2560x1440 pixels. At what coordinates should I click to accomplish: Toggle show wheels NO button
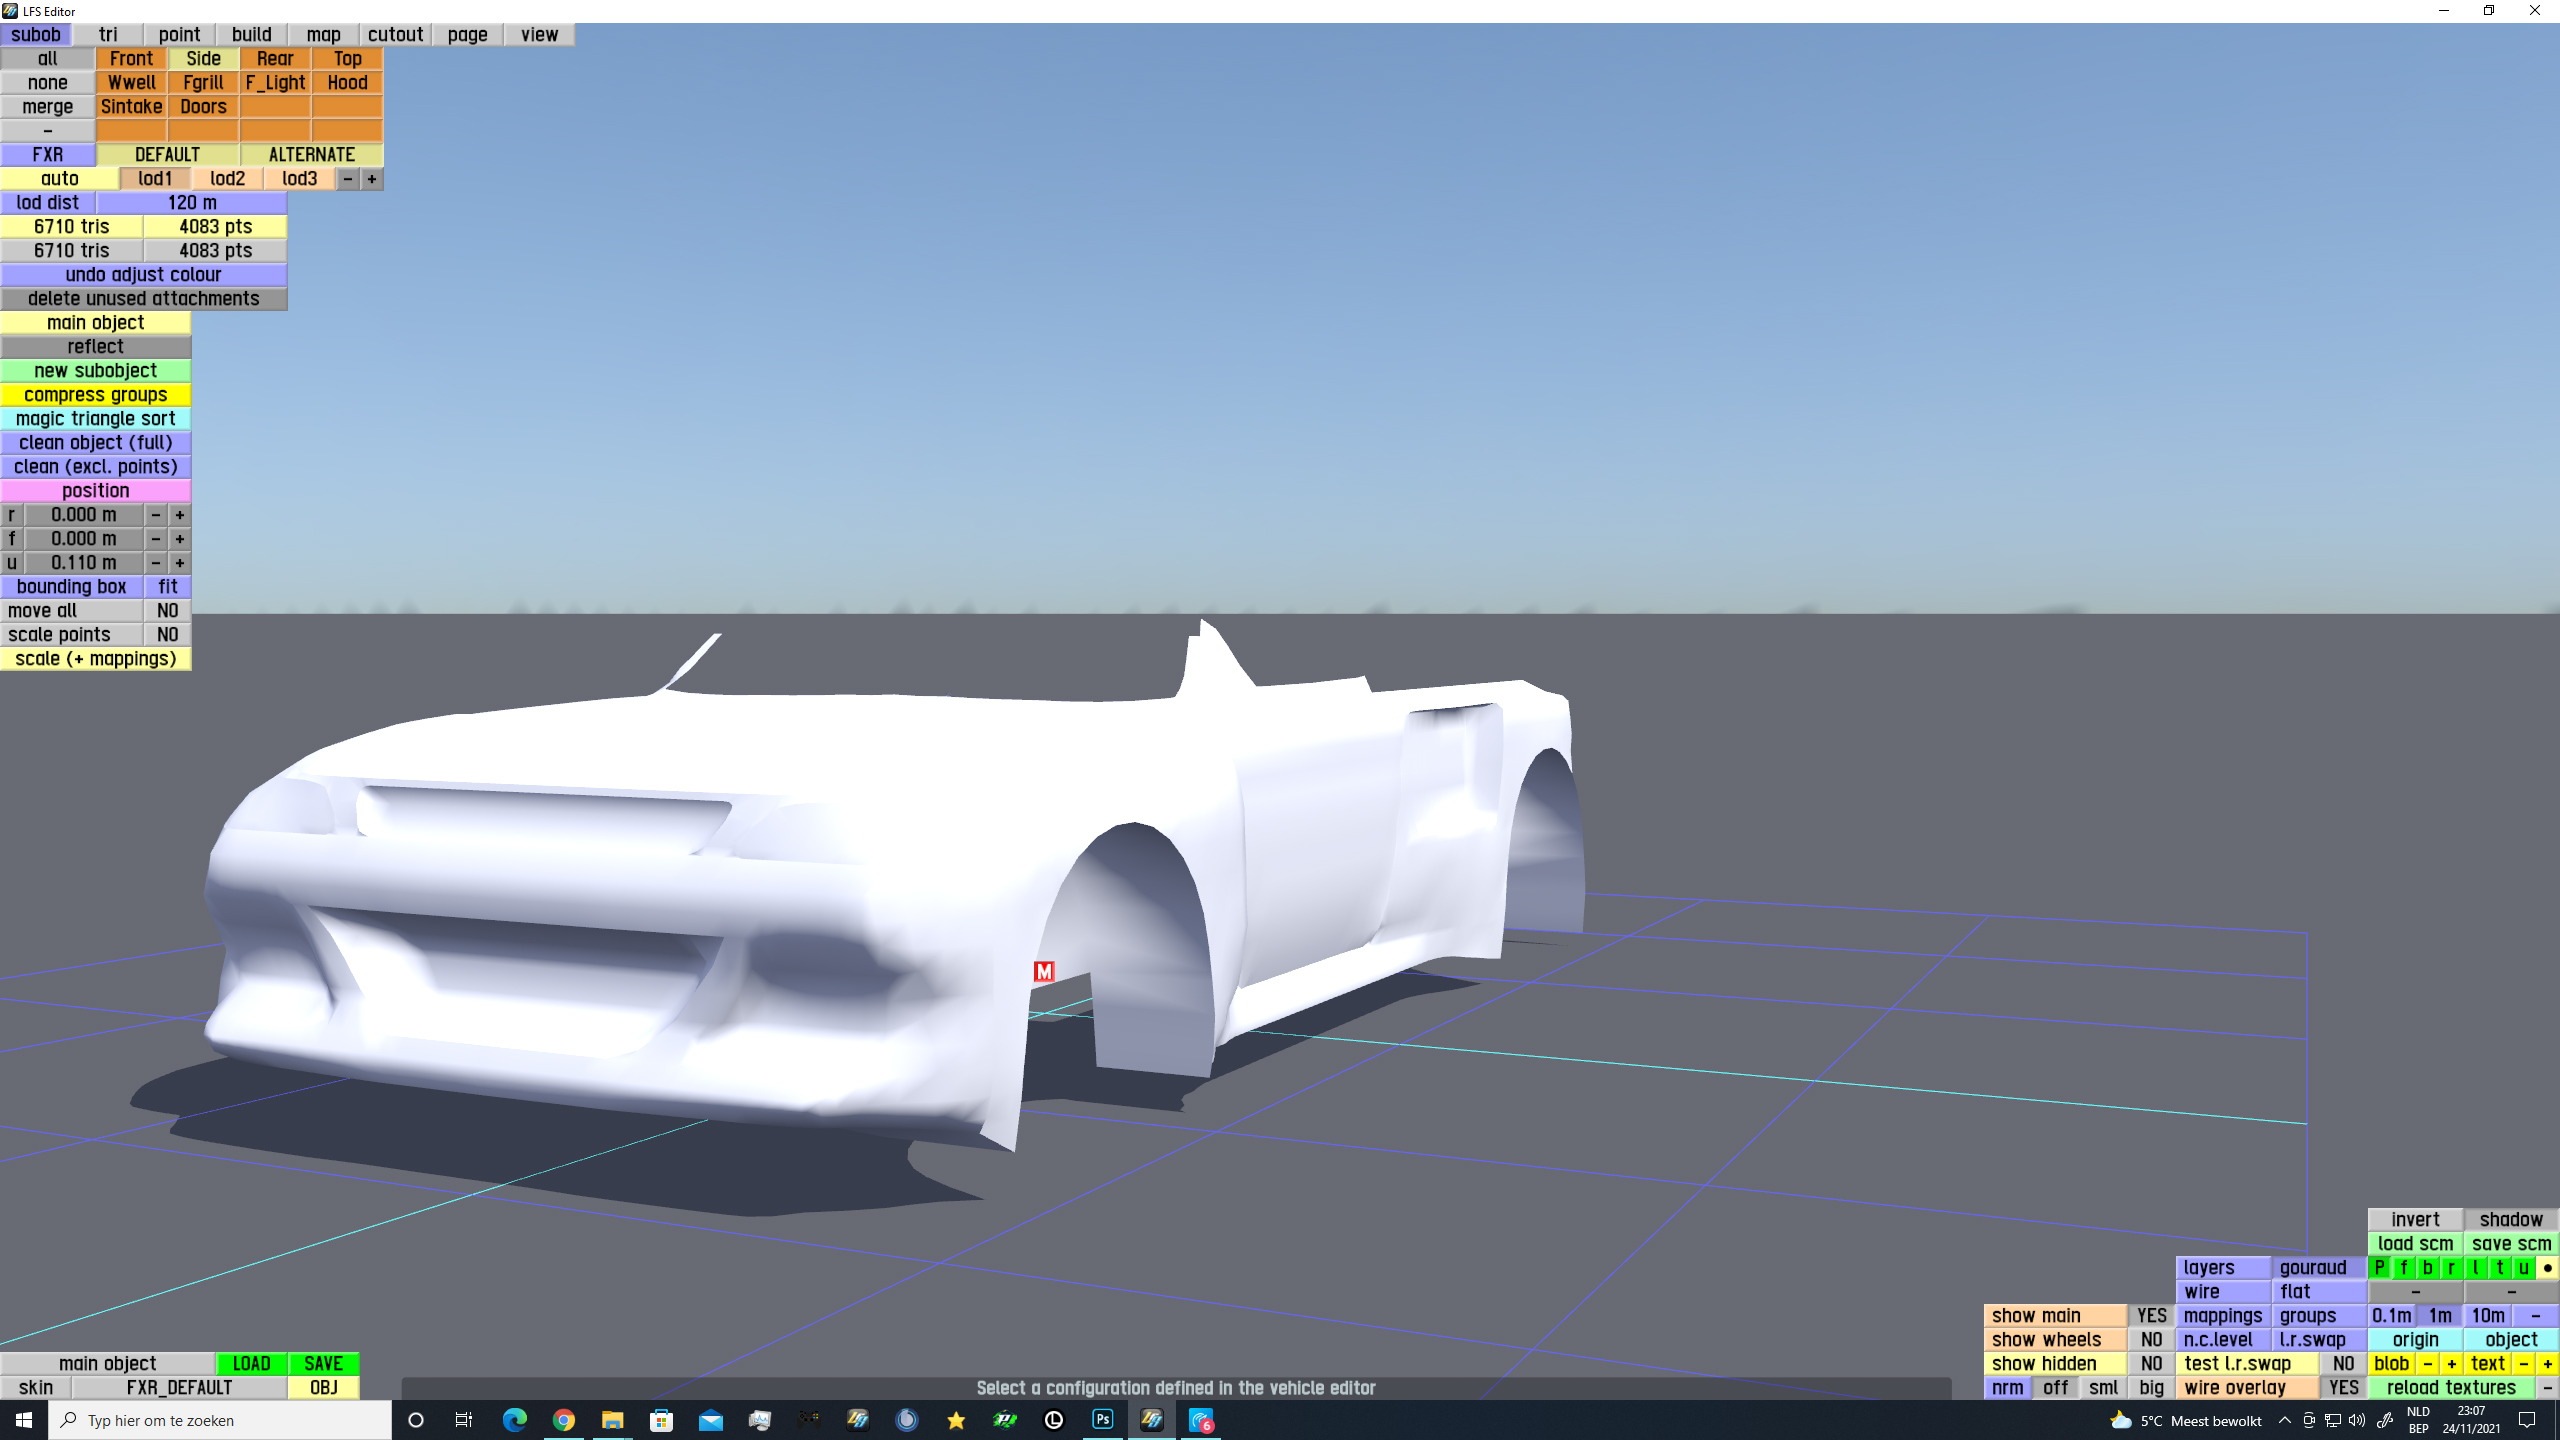coord(2152,1340)
